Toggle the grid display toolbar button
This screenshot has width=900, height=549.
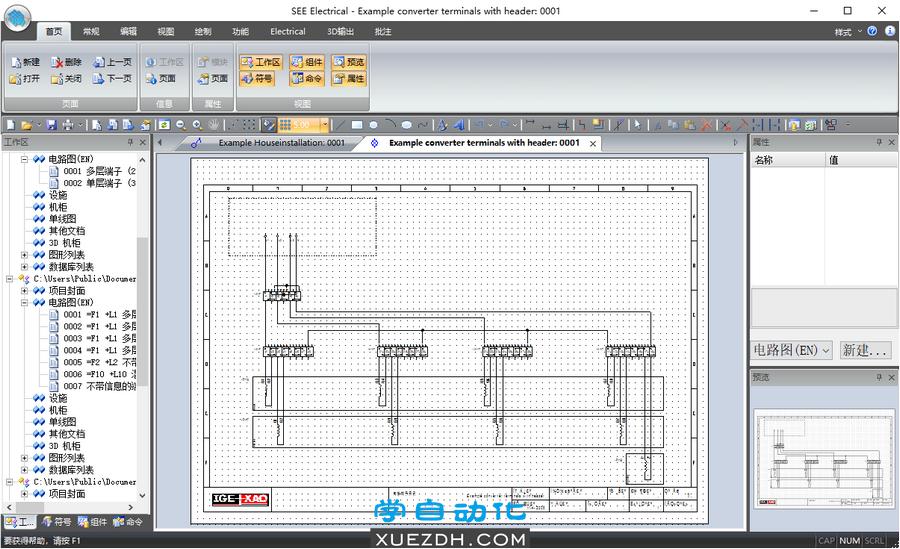point(285,125)
